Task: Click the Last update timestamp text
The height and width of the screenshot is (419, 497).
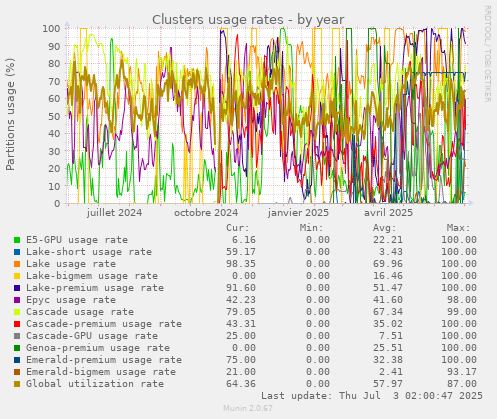Action: point(372,396)
